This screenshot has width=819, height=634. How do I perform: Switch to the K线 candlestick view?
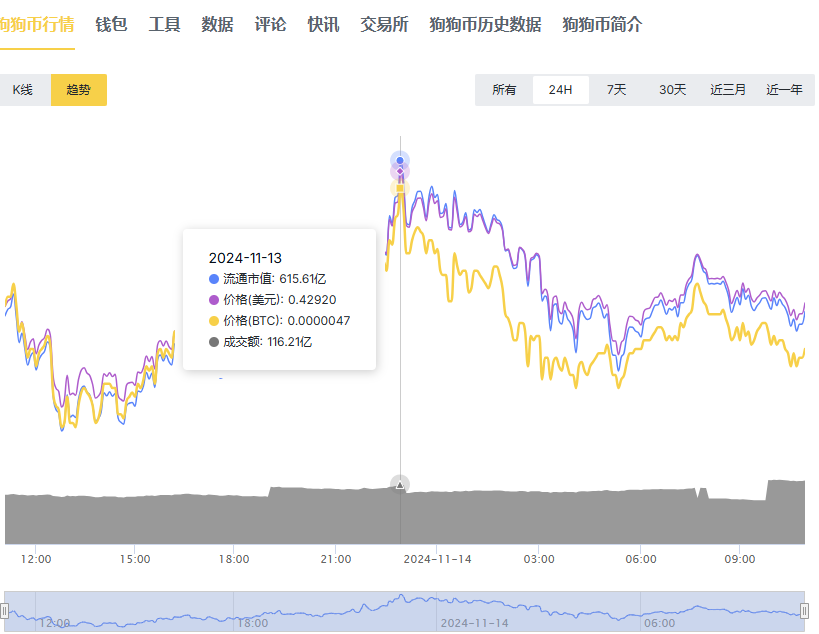pyautogui.click(x=24, y=89)
